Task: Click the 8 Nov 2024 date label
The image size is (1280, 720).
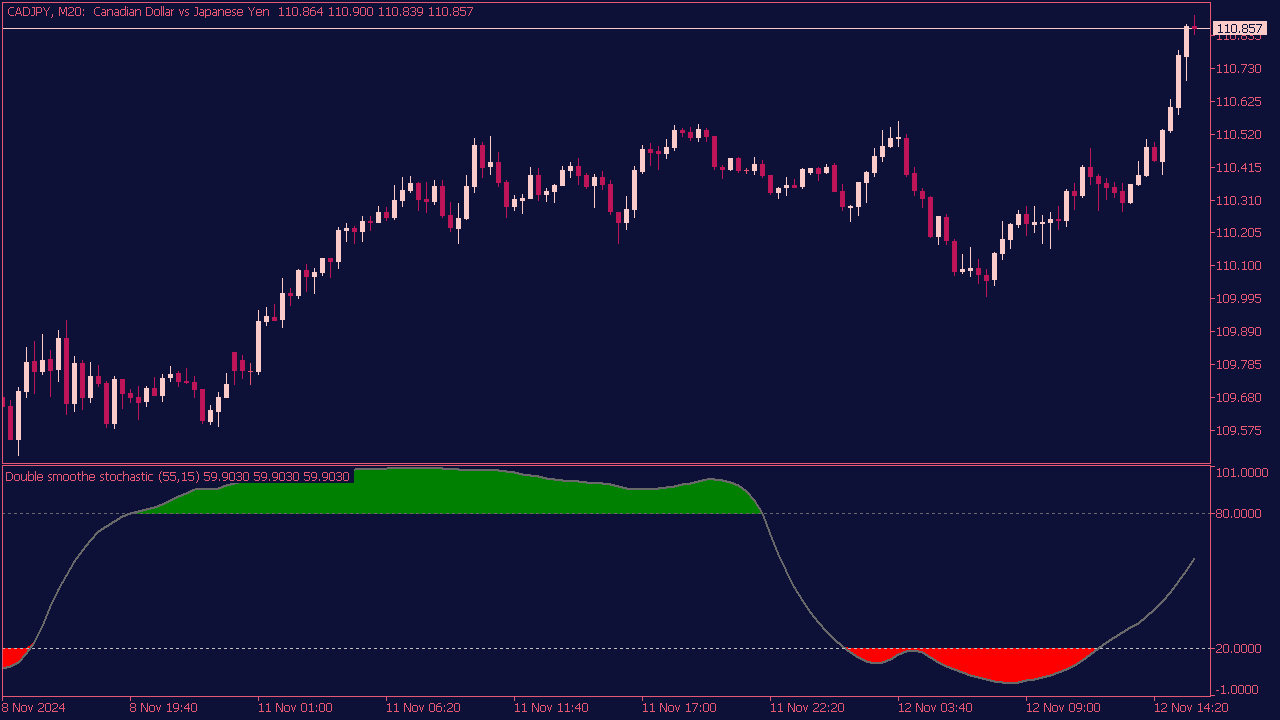Action: point(34,707)
